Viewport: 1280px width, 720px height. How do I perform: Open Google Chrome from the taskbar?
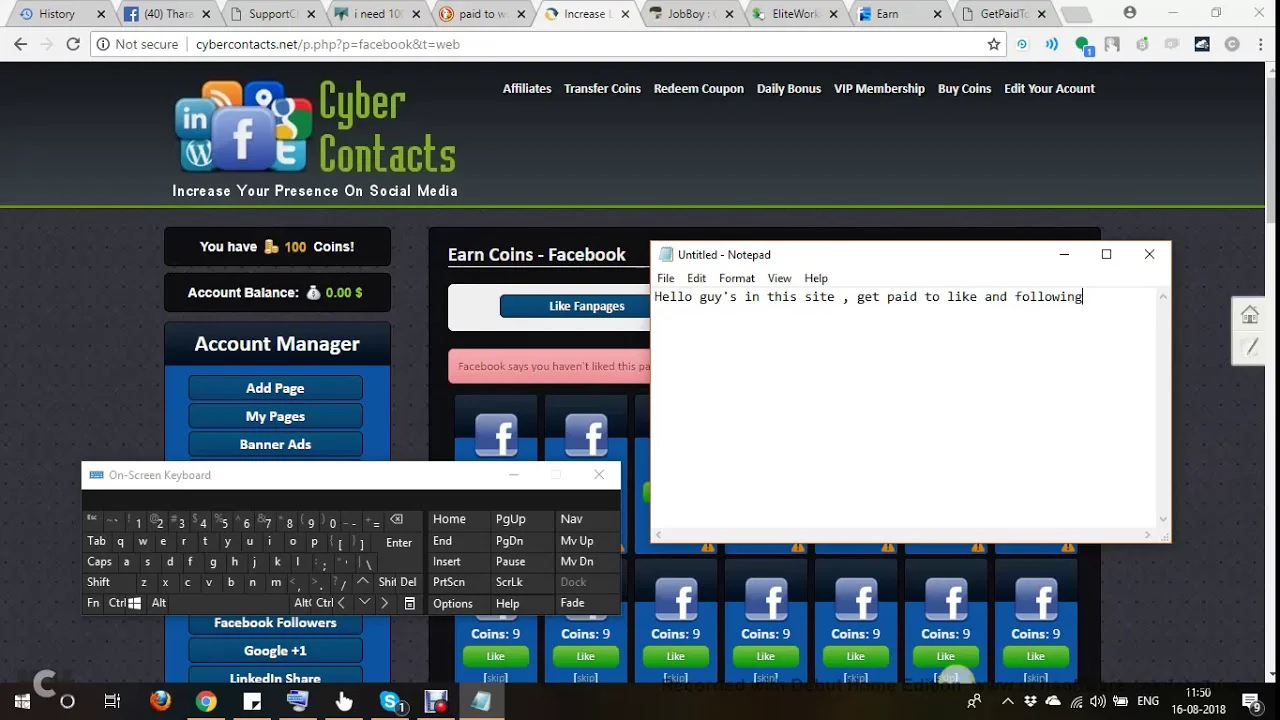pyautogui.click(x=206, y=701)
